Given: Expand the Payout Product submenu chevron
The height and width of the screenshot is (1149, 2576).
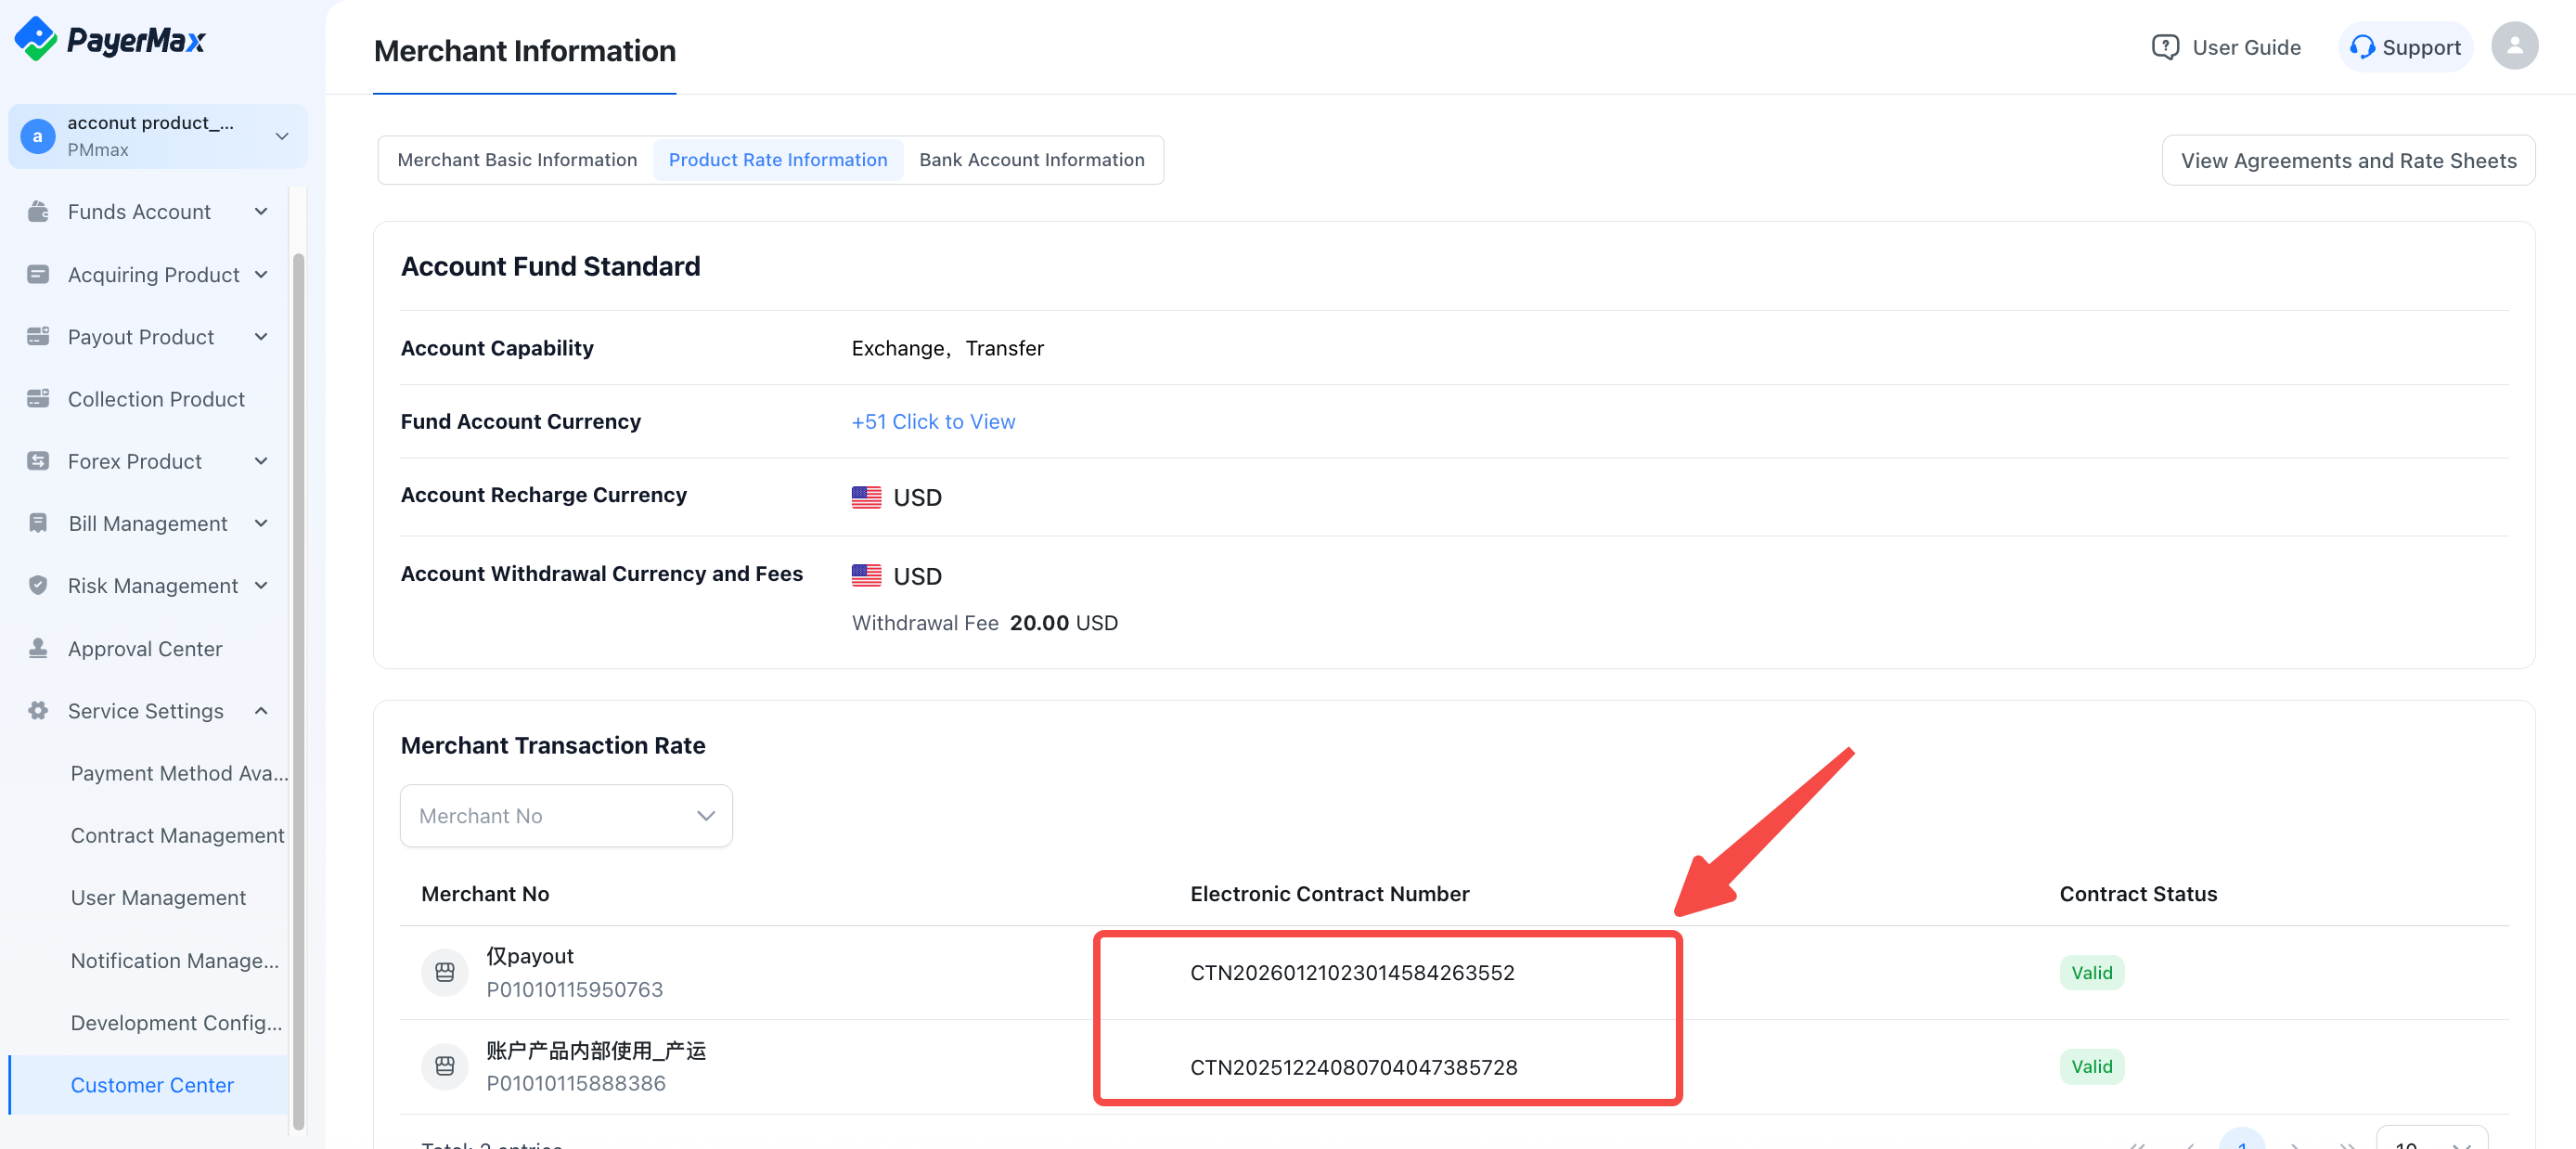Looking at the screenshot, I should [x=261, y=336].
